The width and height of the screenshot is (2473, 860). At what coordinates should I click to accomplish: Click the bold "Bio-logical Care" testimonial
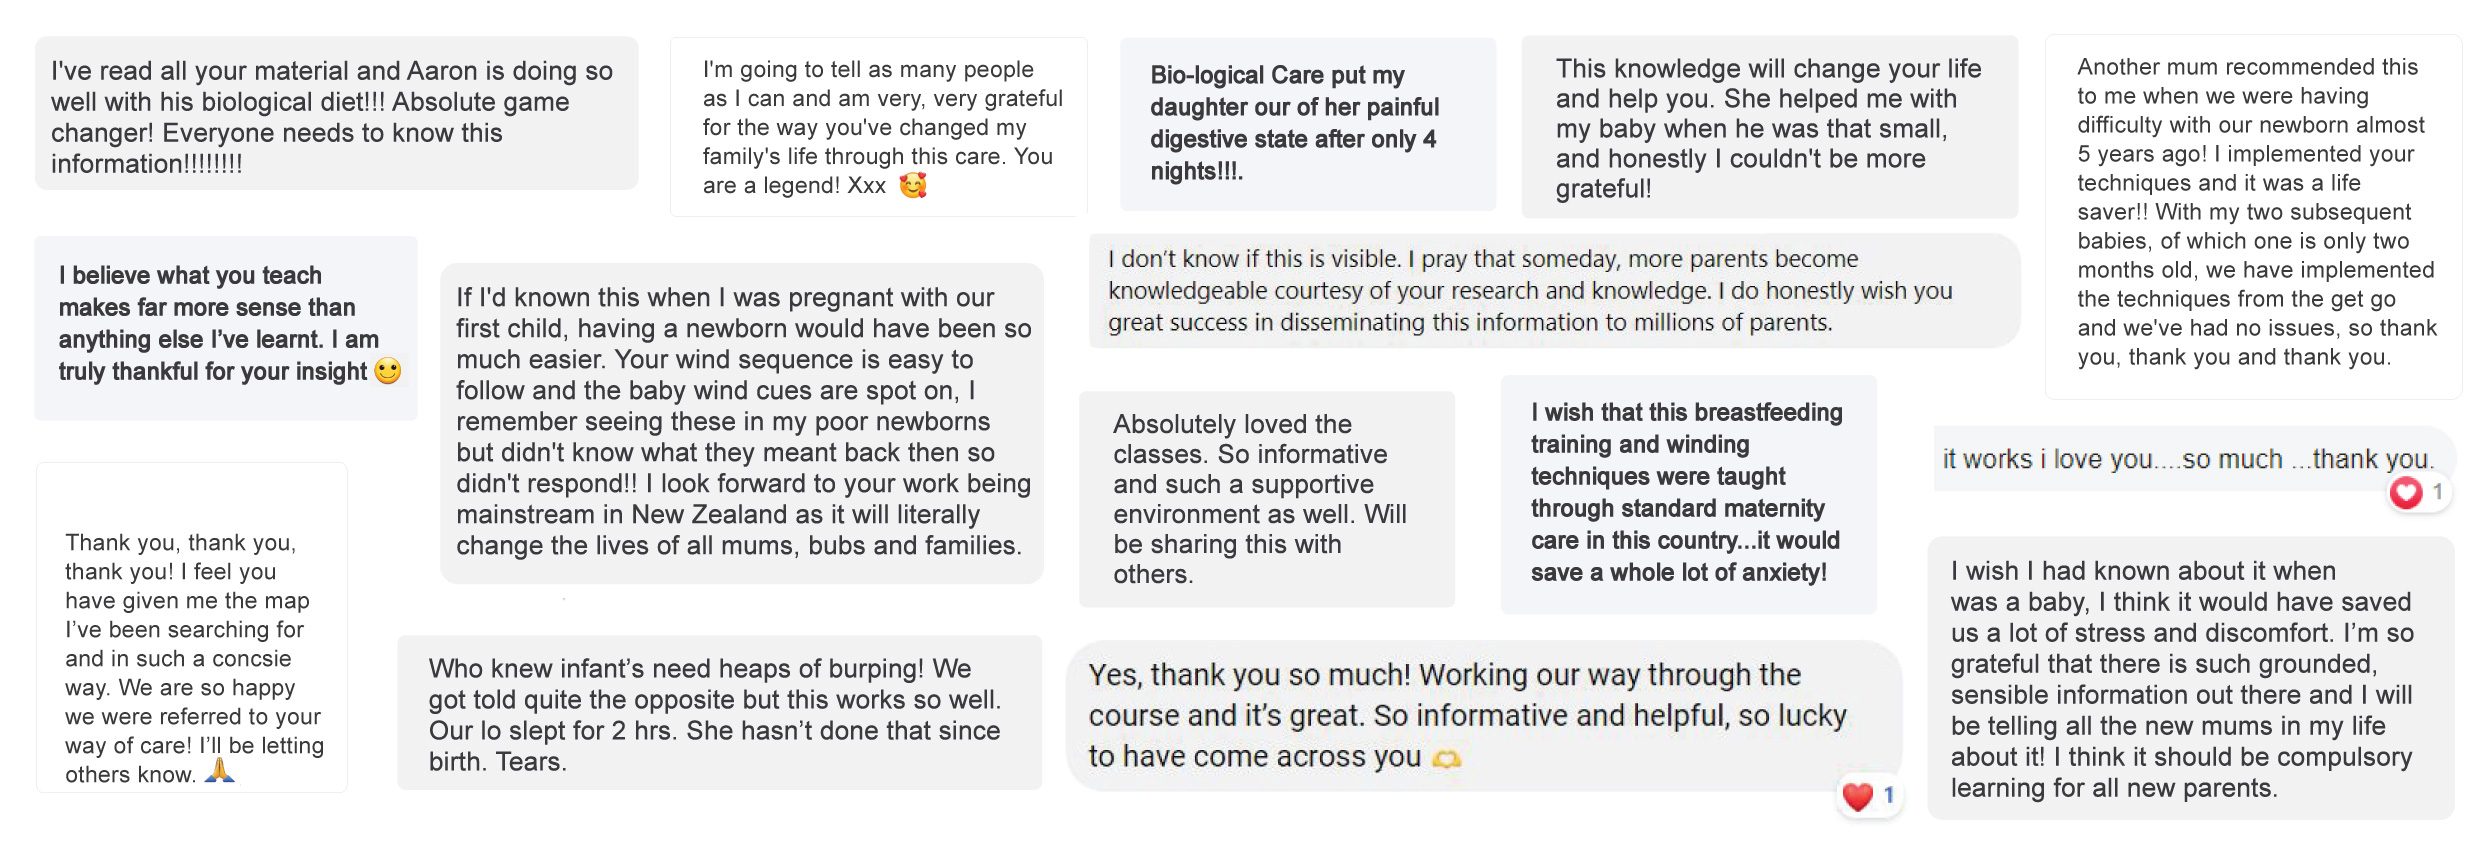pyautogui.click(x=1307, y=124)
